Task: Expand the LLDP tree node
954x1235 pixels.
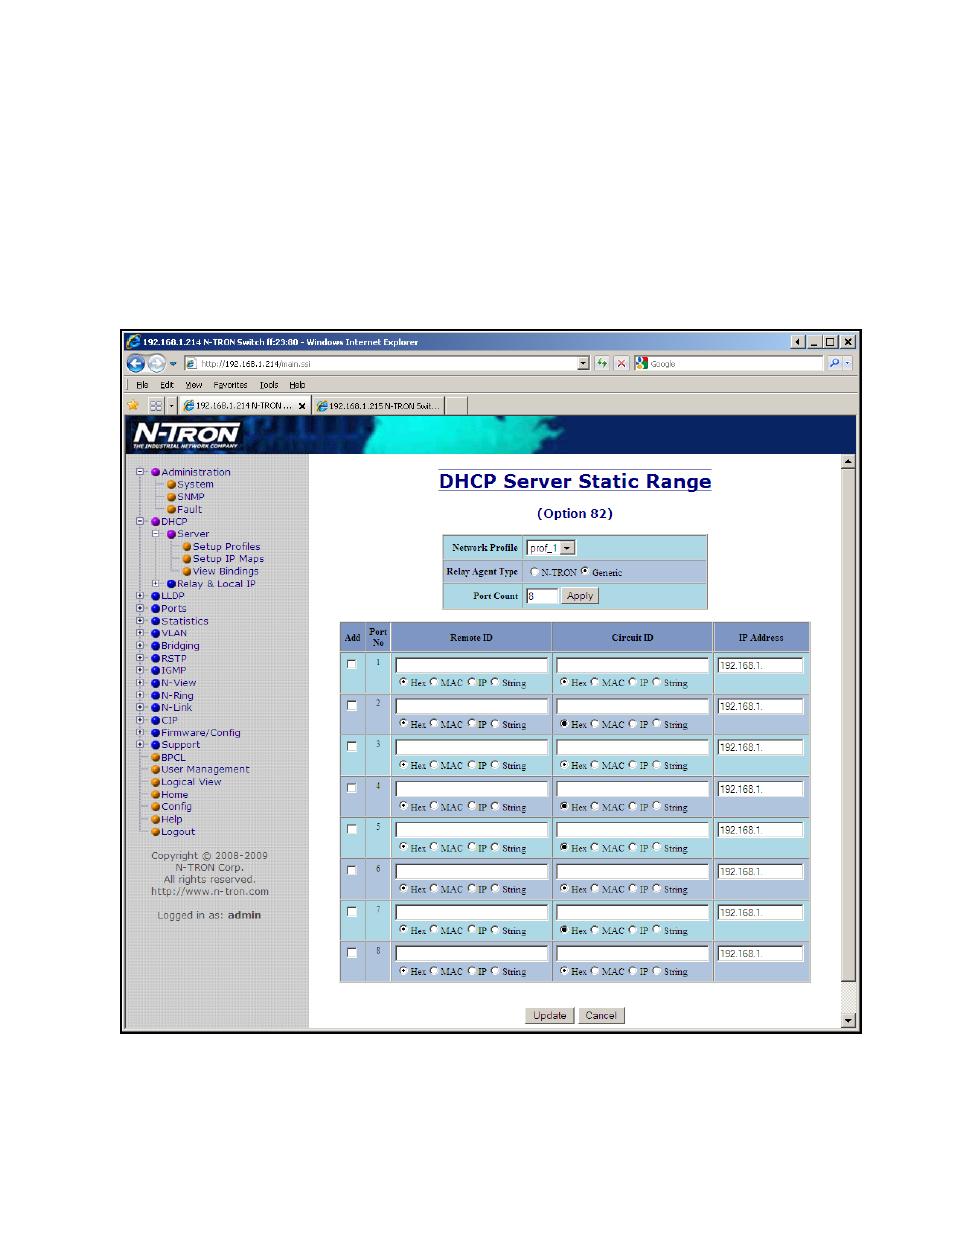Action: point(141,596)
